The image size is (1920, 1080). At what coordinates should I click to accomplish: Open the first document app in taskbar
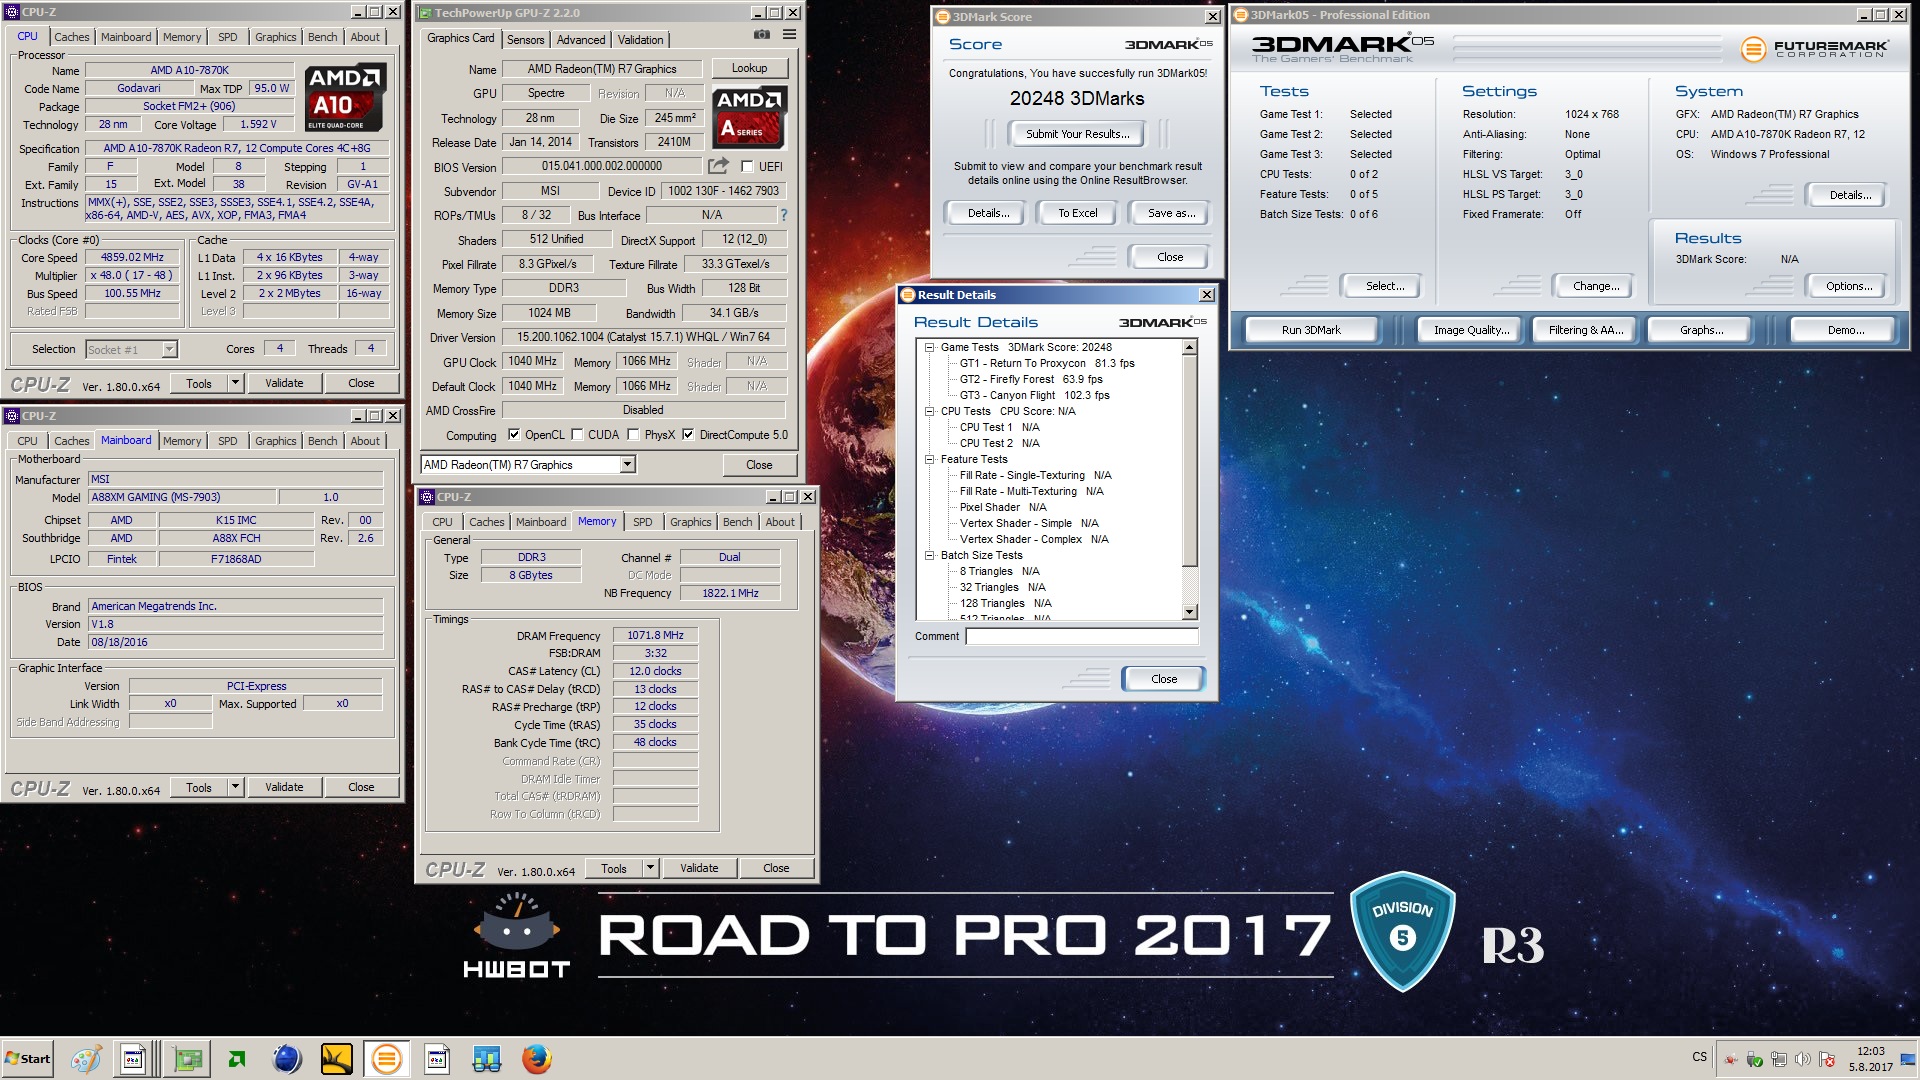click(133, 1059)
